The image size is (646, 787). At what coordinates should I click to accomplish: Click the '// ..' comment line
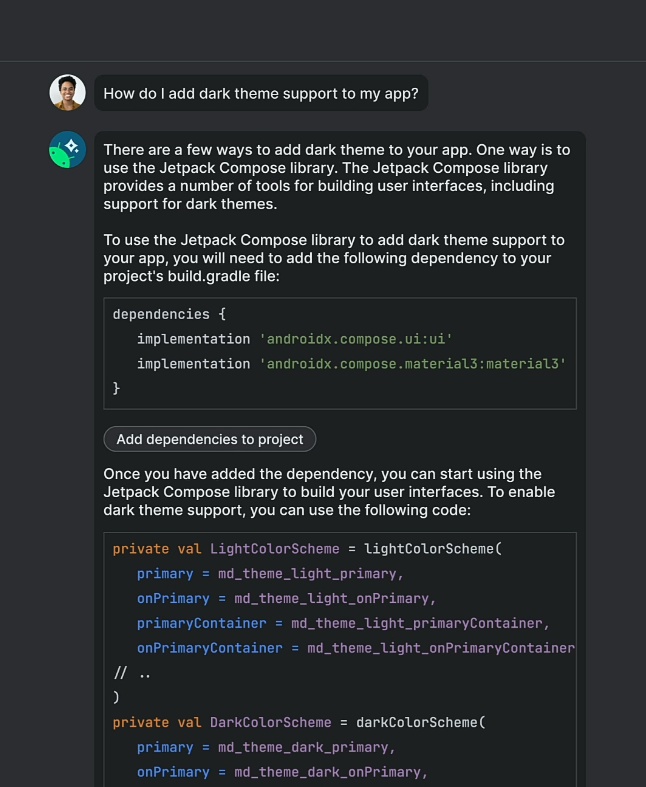click(132, 673)
